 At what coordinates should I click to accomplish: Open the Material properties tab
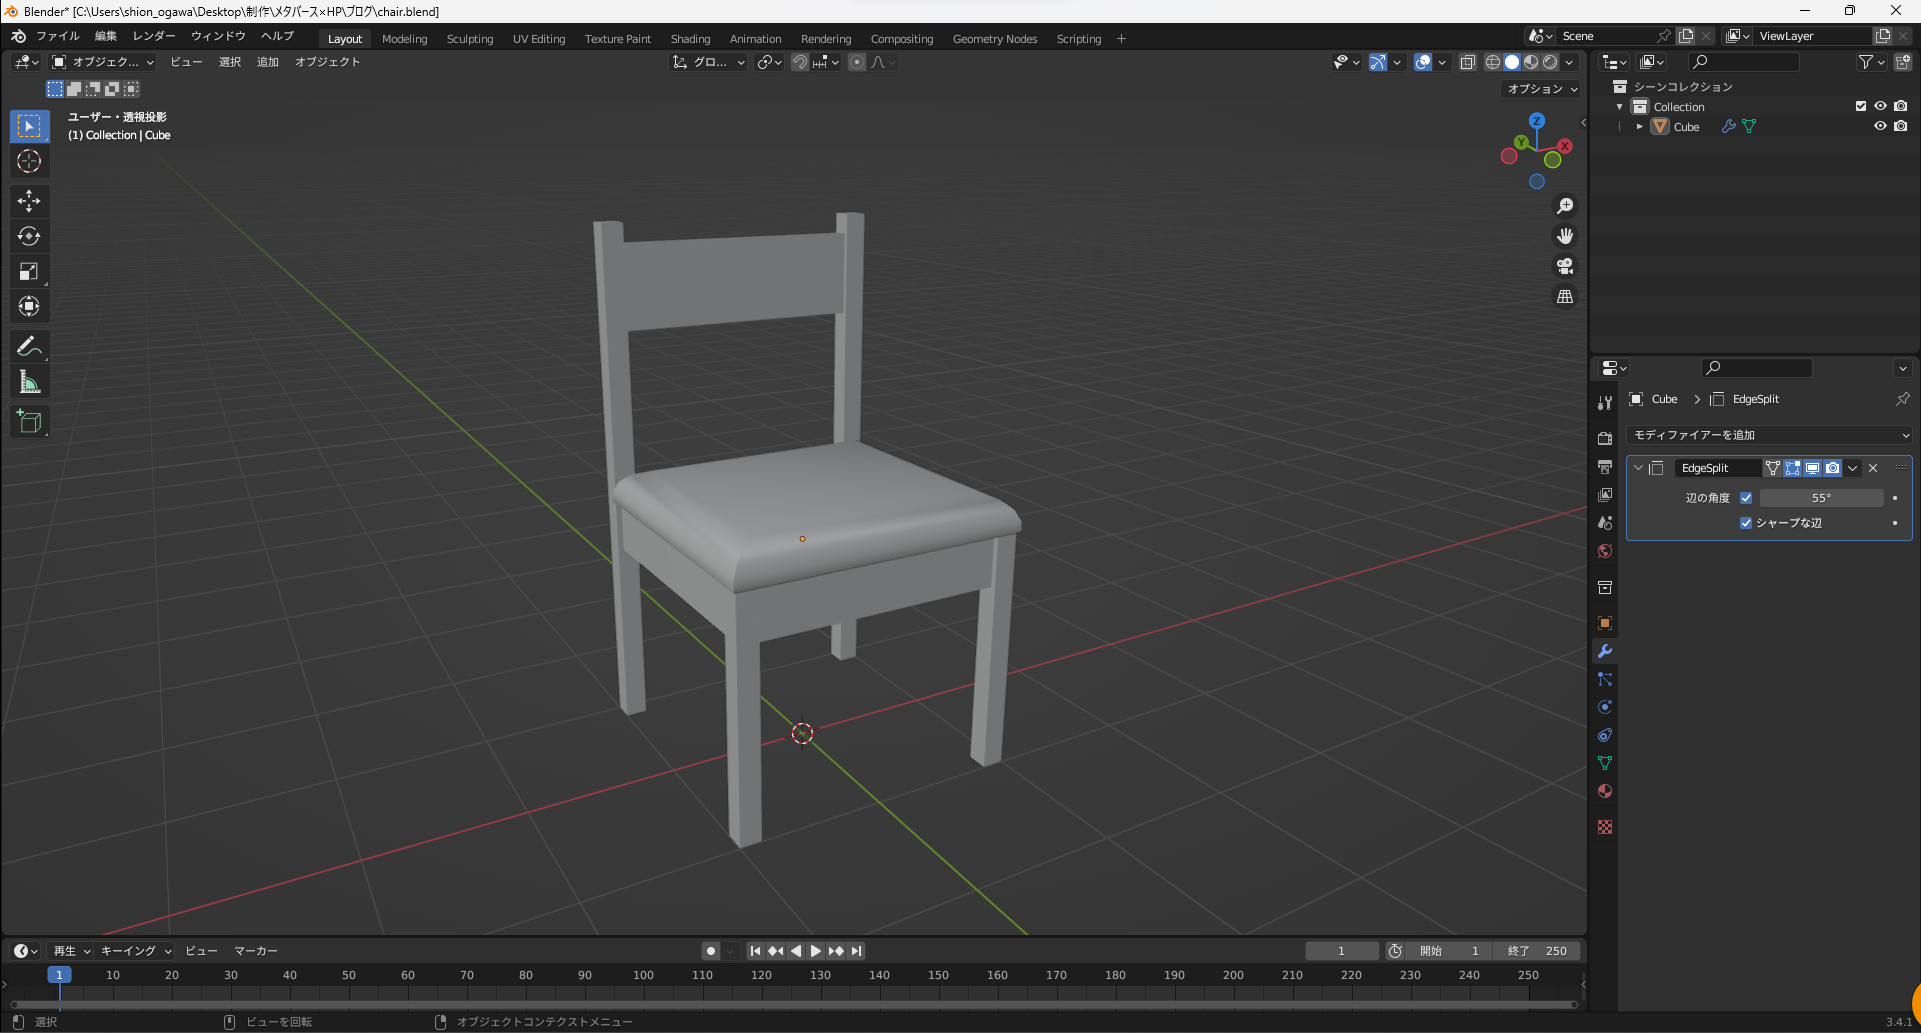click(x=1605, y=791)
